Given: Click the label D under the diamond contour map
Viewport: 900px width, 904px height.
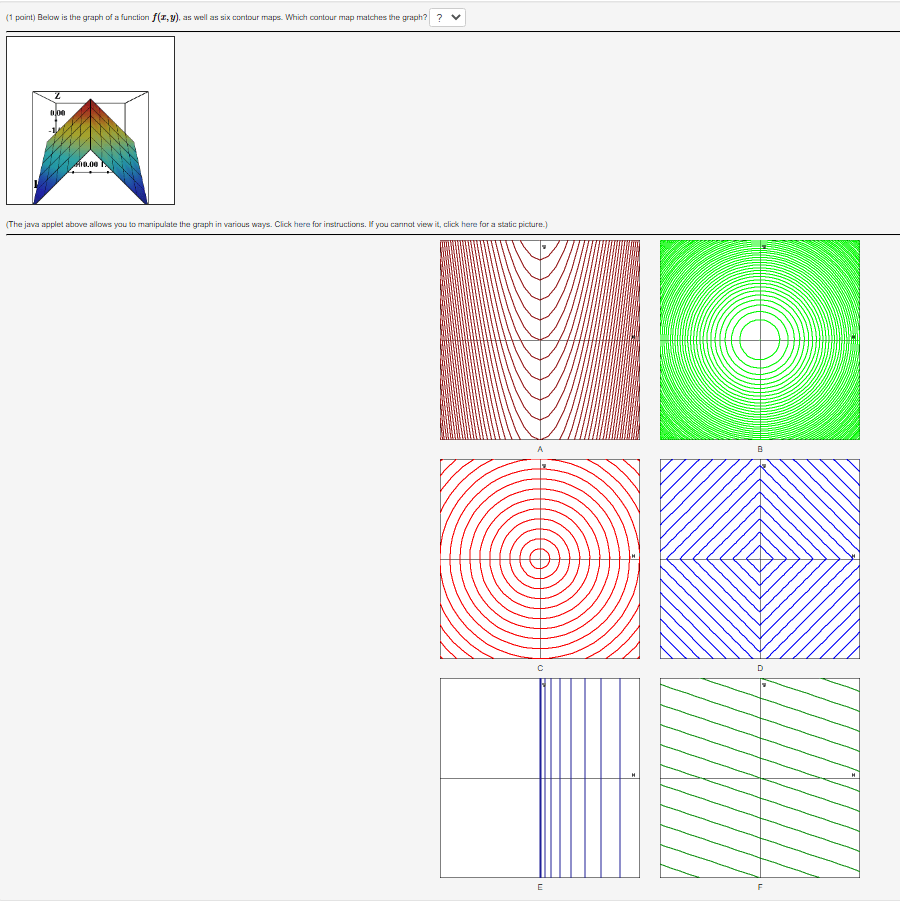Looking at the screenshot, I should (x=760, y=668).
